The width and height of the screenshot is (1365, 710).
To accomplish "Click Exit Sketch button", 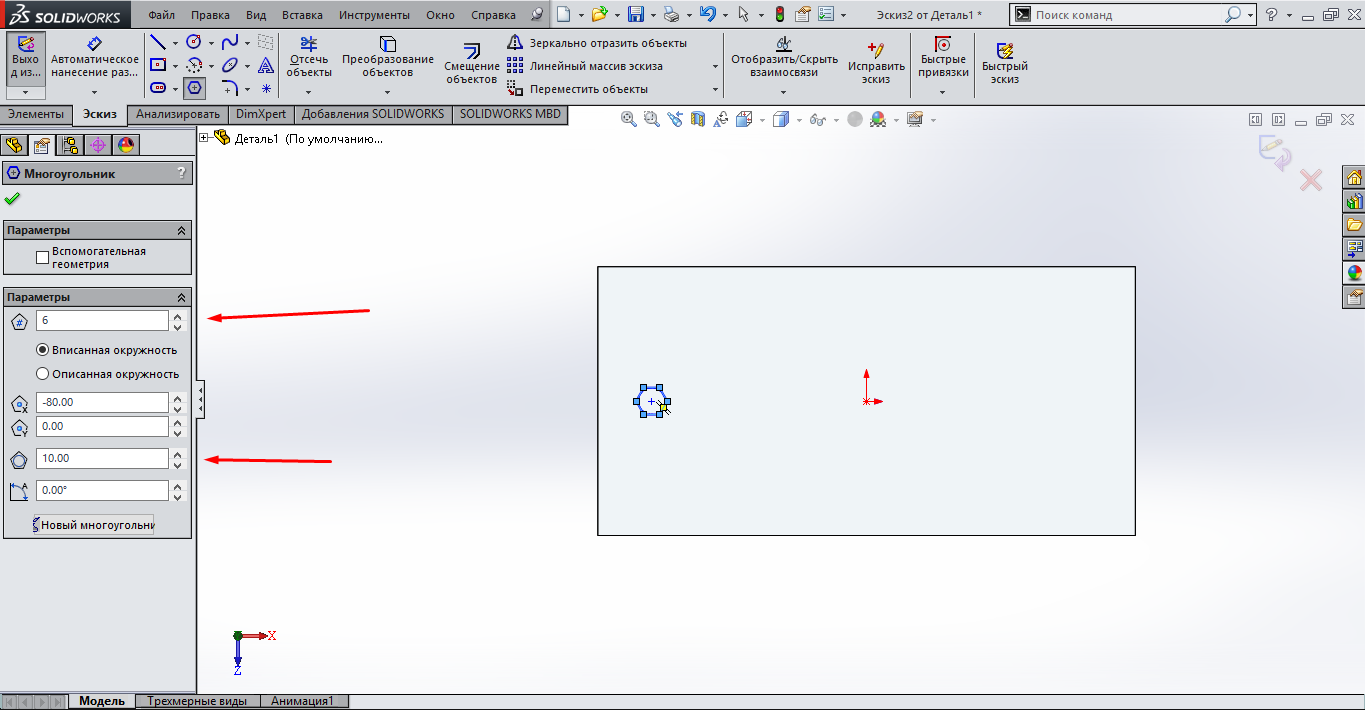I will click(26, 60).
